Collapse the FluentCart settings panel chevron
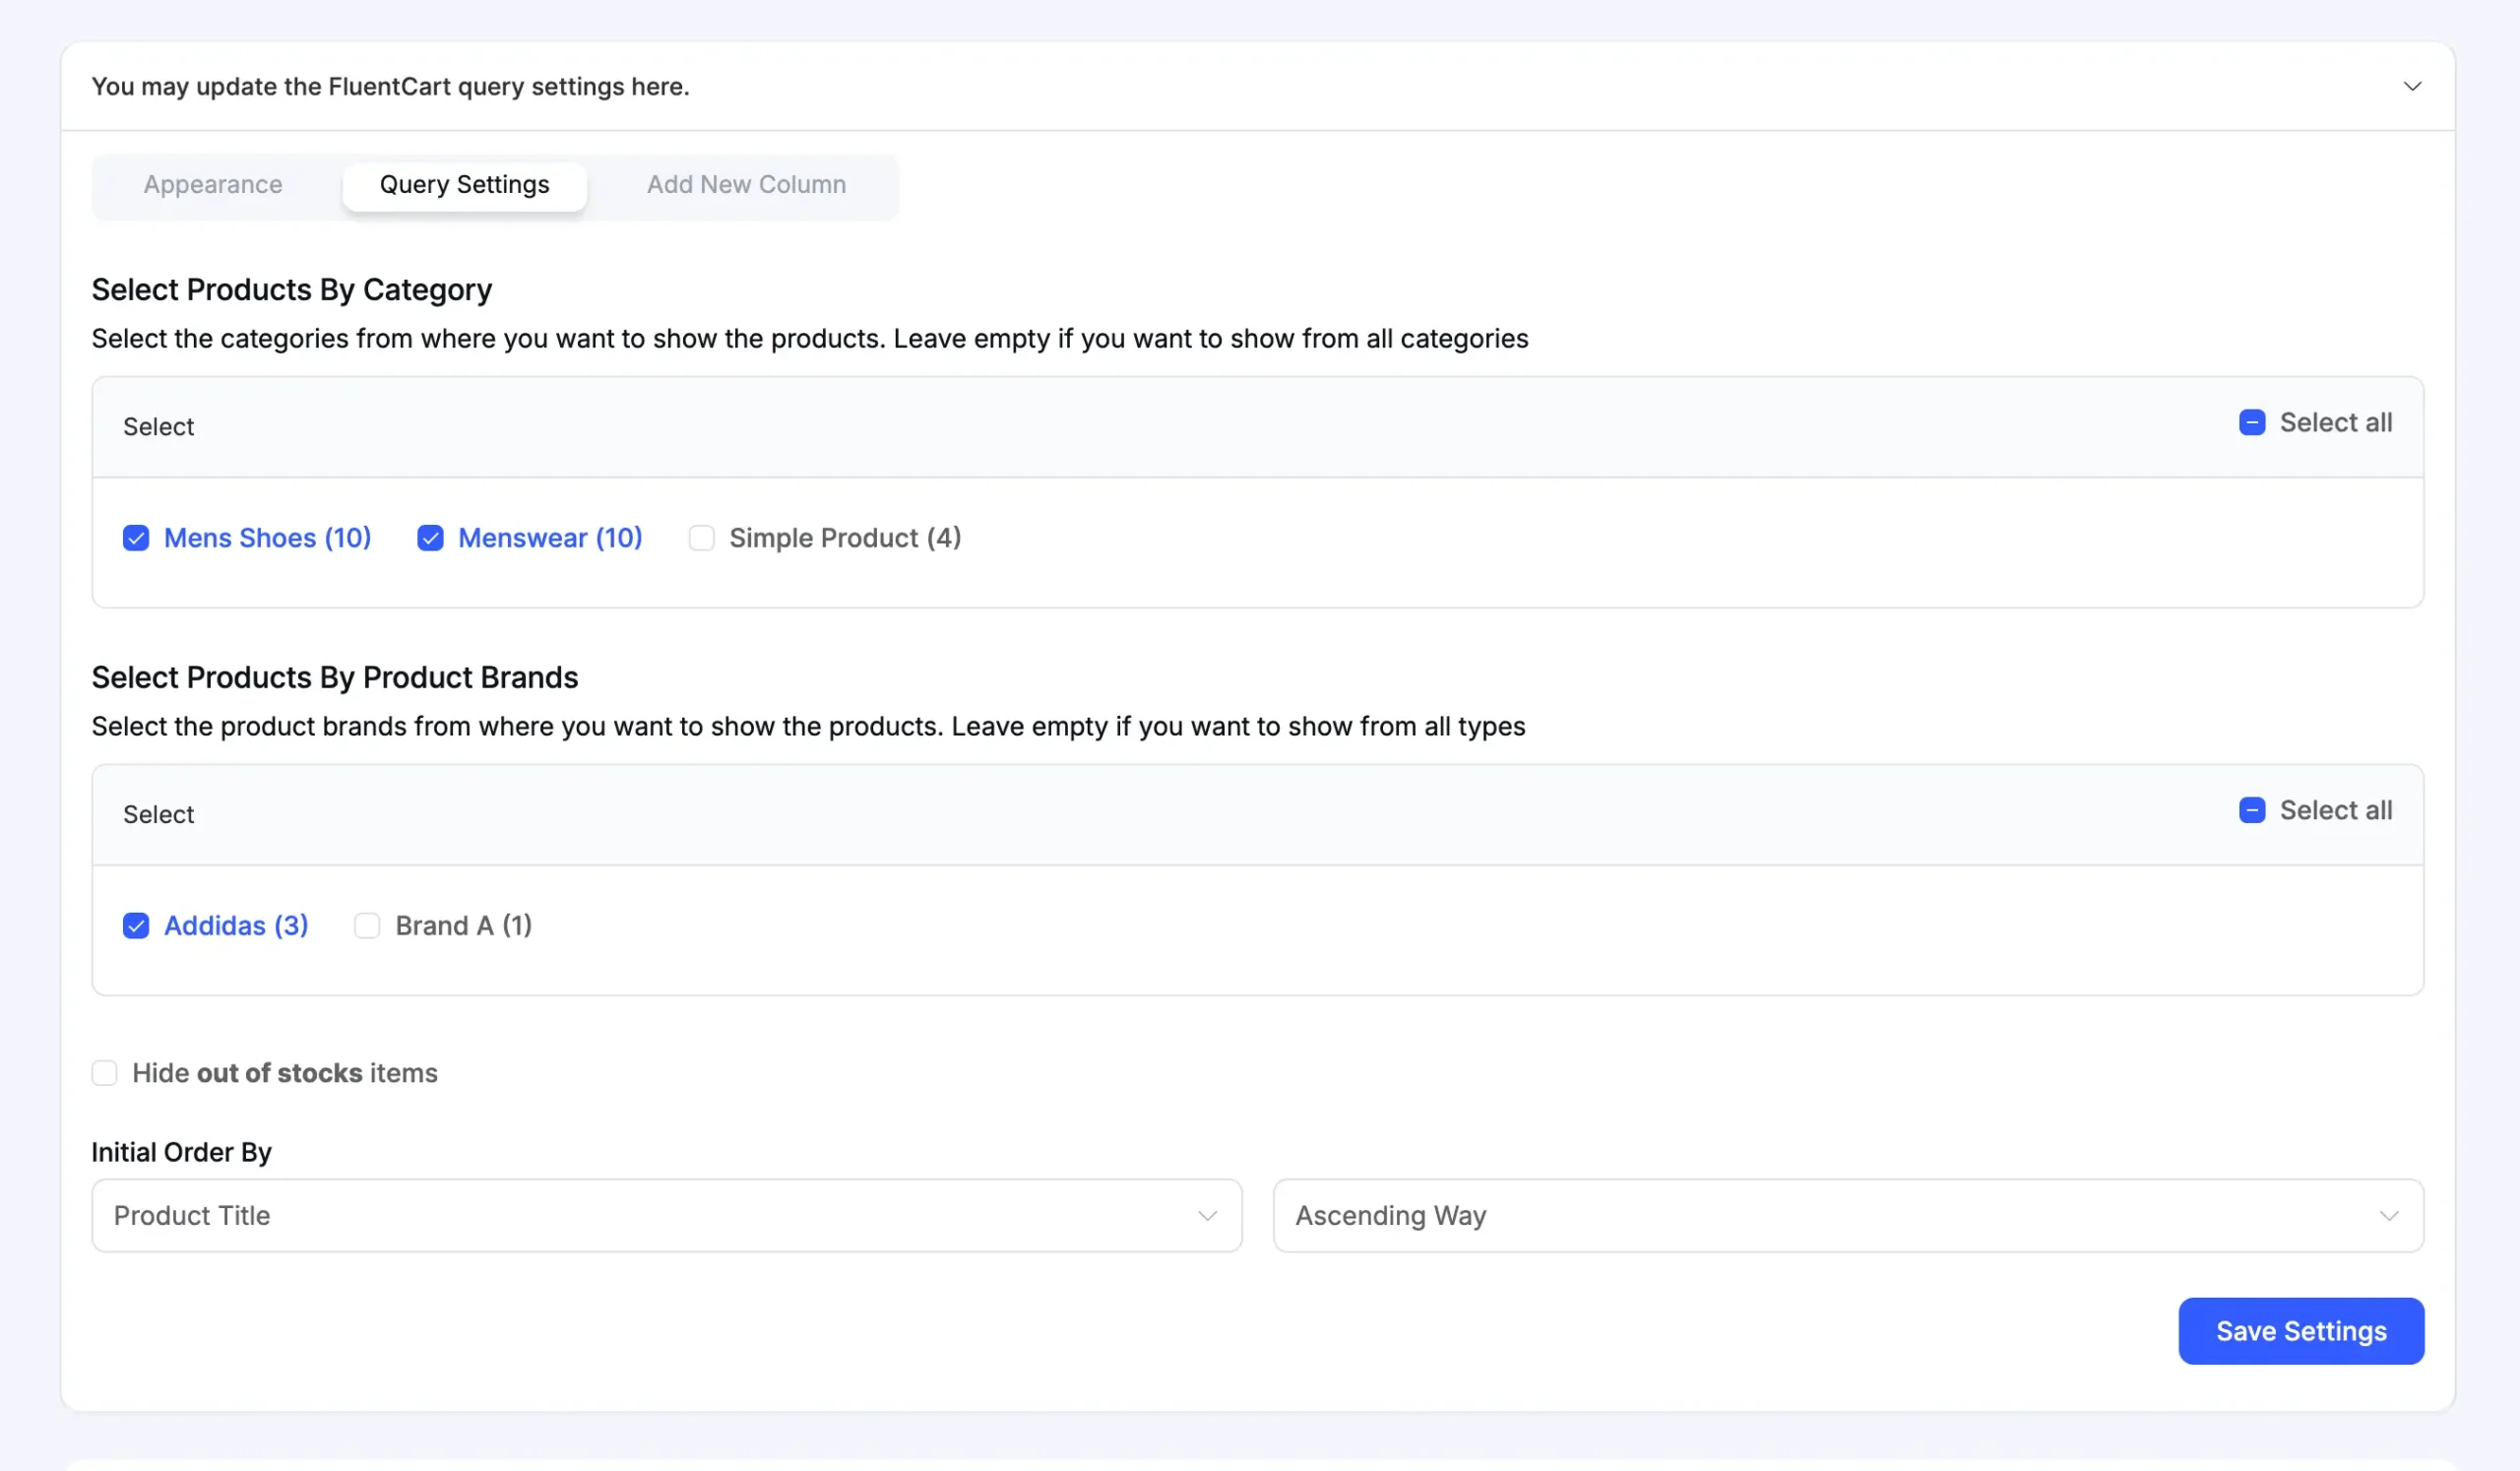 coord(2412,86)
